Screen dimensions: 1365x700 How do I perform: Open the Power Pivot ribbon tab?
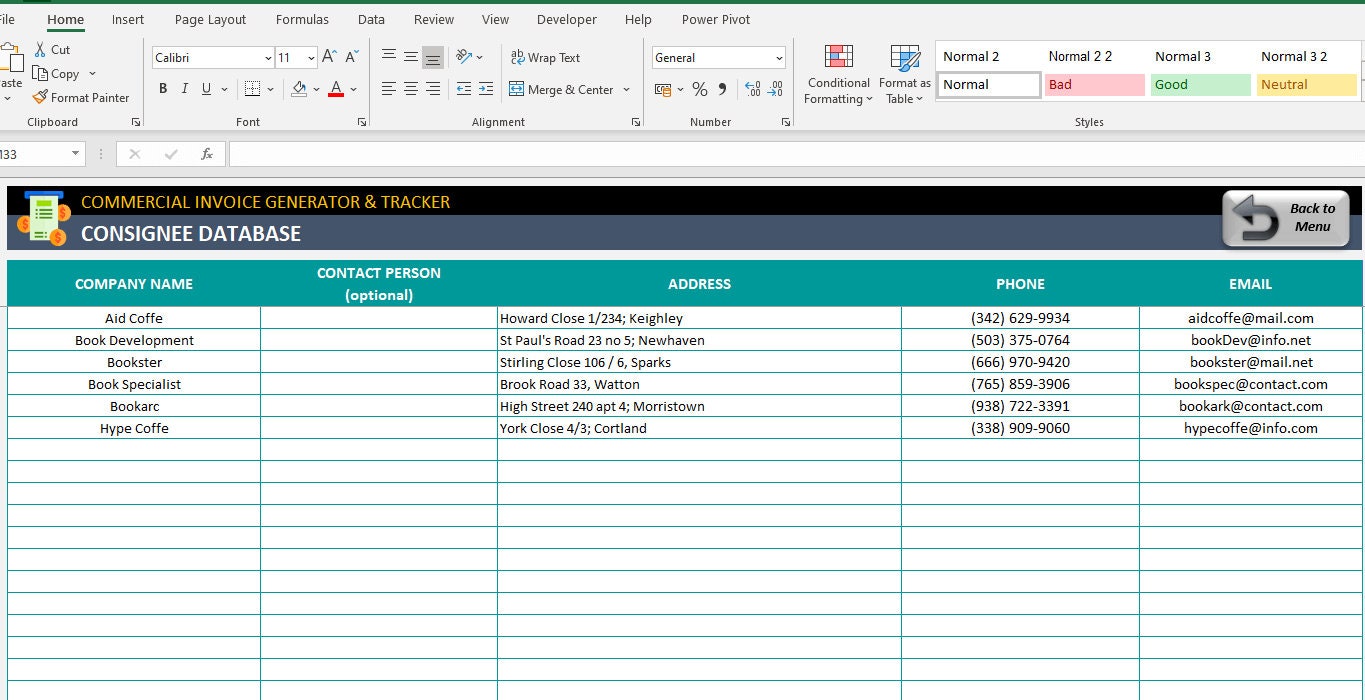click(715, 19)
